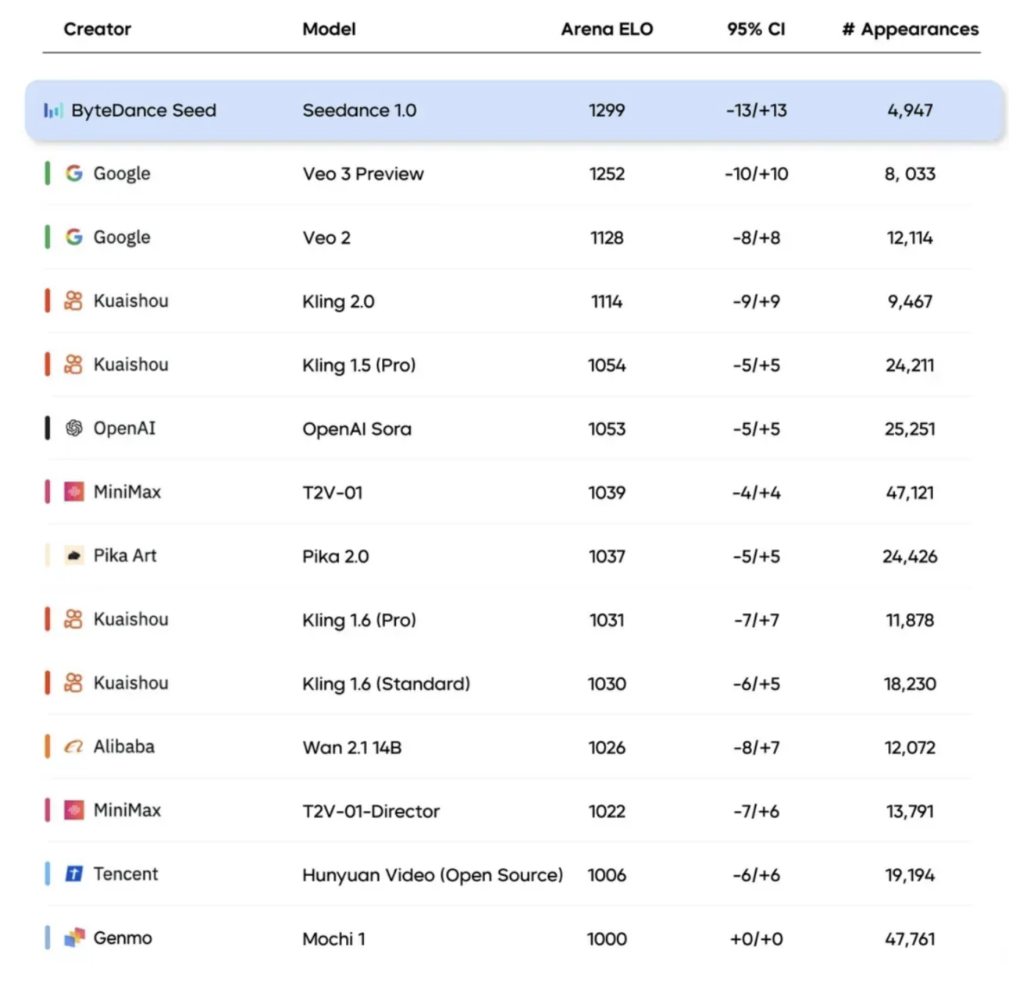
Task: Click the 8, 033 appearances value
Action: coord(910,174)
